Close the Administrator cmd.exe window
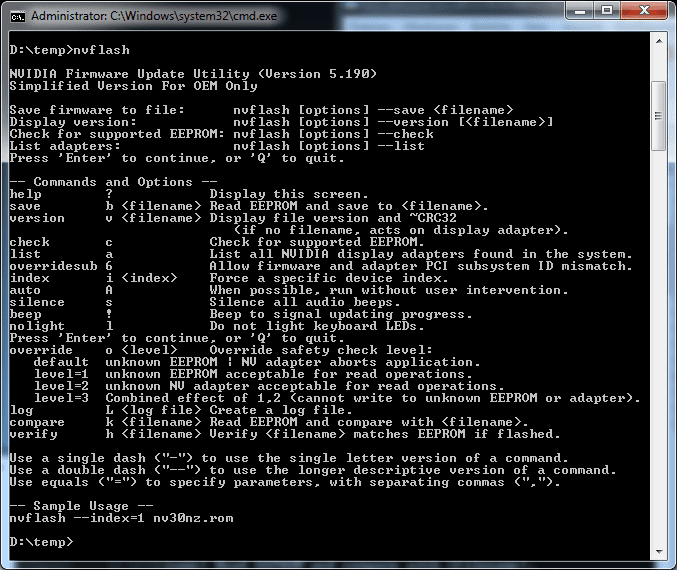This screenshot has height=570, width=677. [x=644, y=11]
